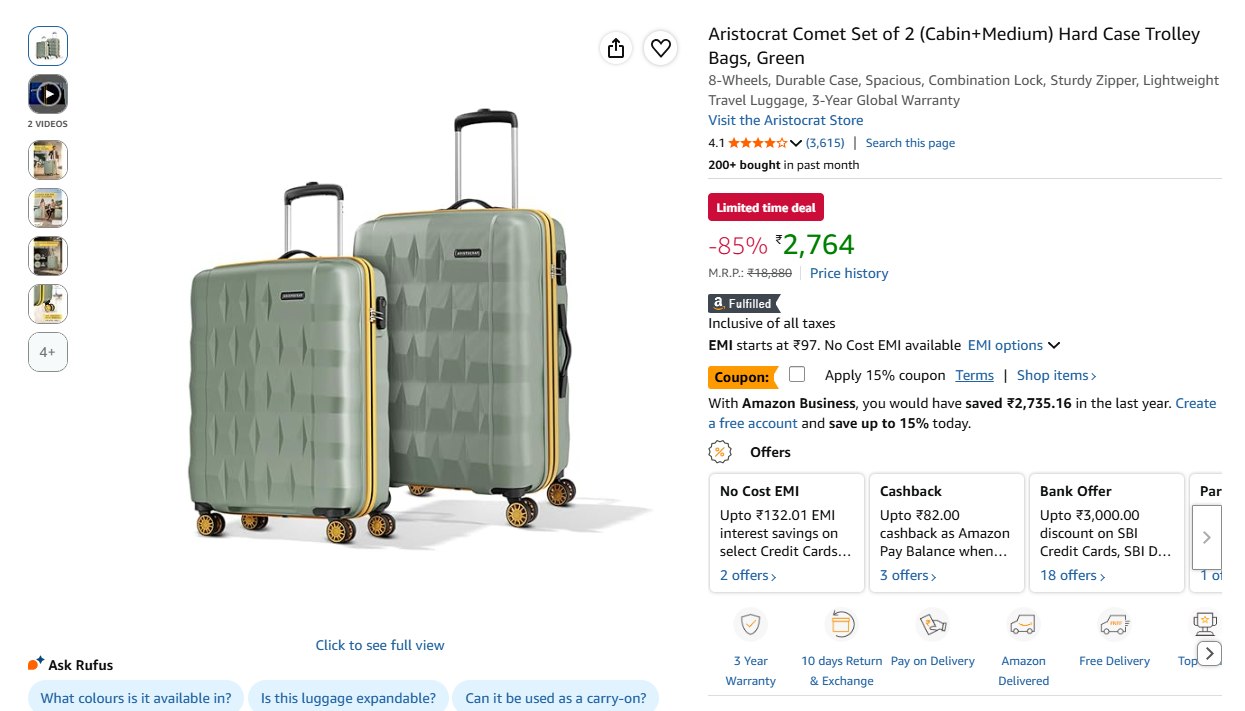Add item to wishlist with heart icon
1245x711 pixels.
click(661, 48)
